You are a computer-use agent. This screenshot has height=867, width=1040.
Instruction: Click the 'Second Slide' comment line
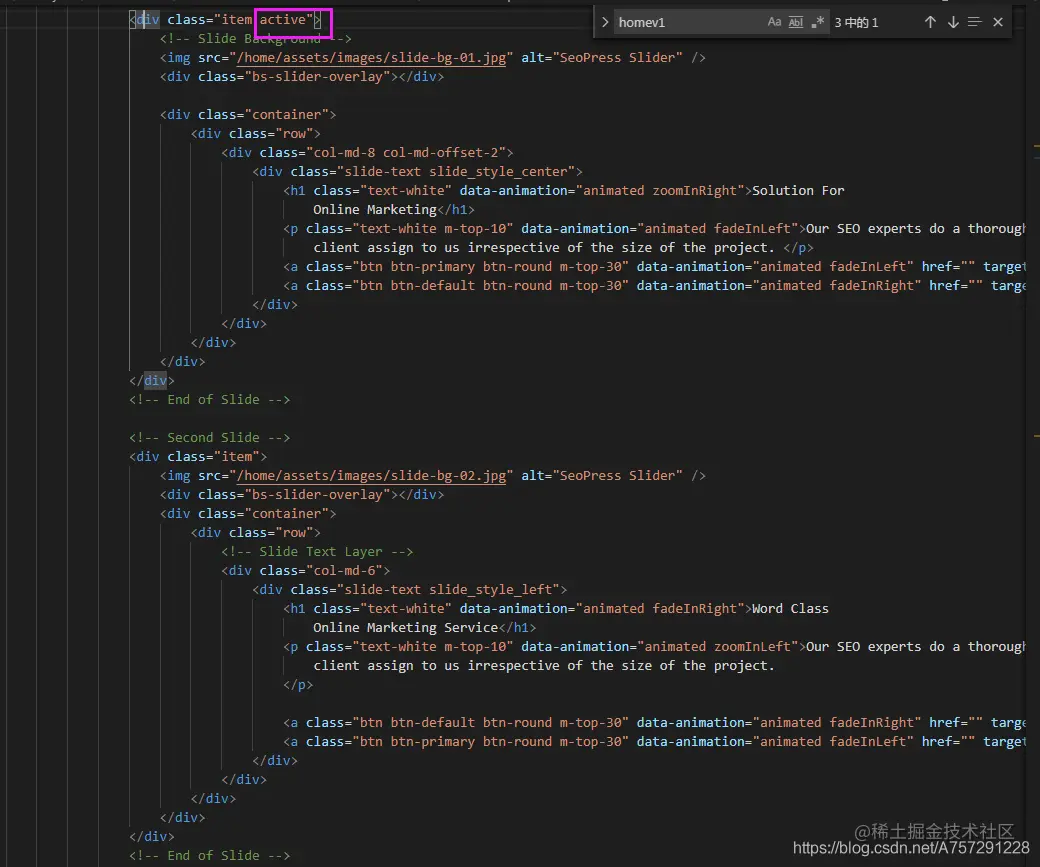point(210,438)
